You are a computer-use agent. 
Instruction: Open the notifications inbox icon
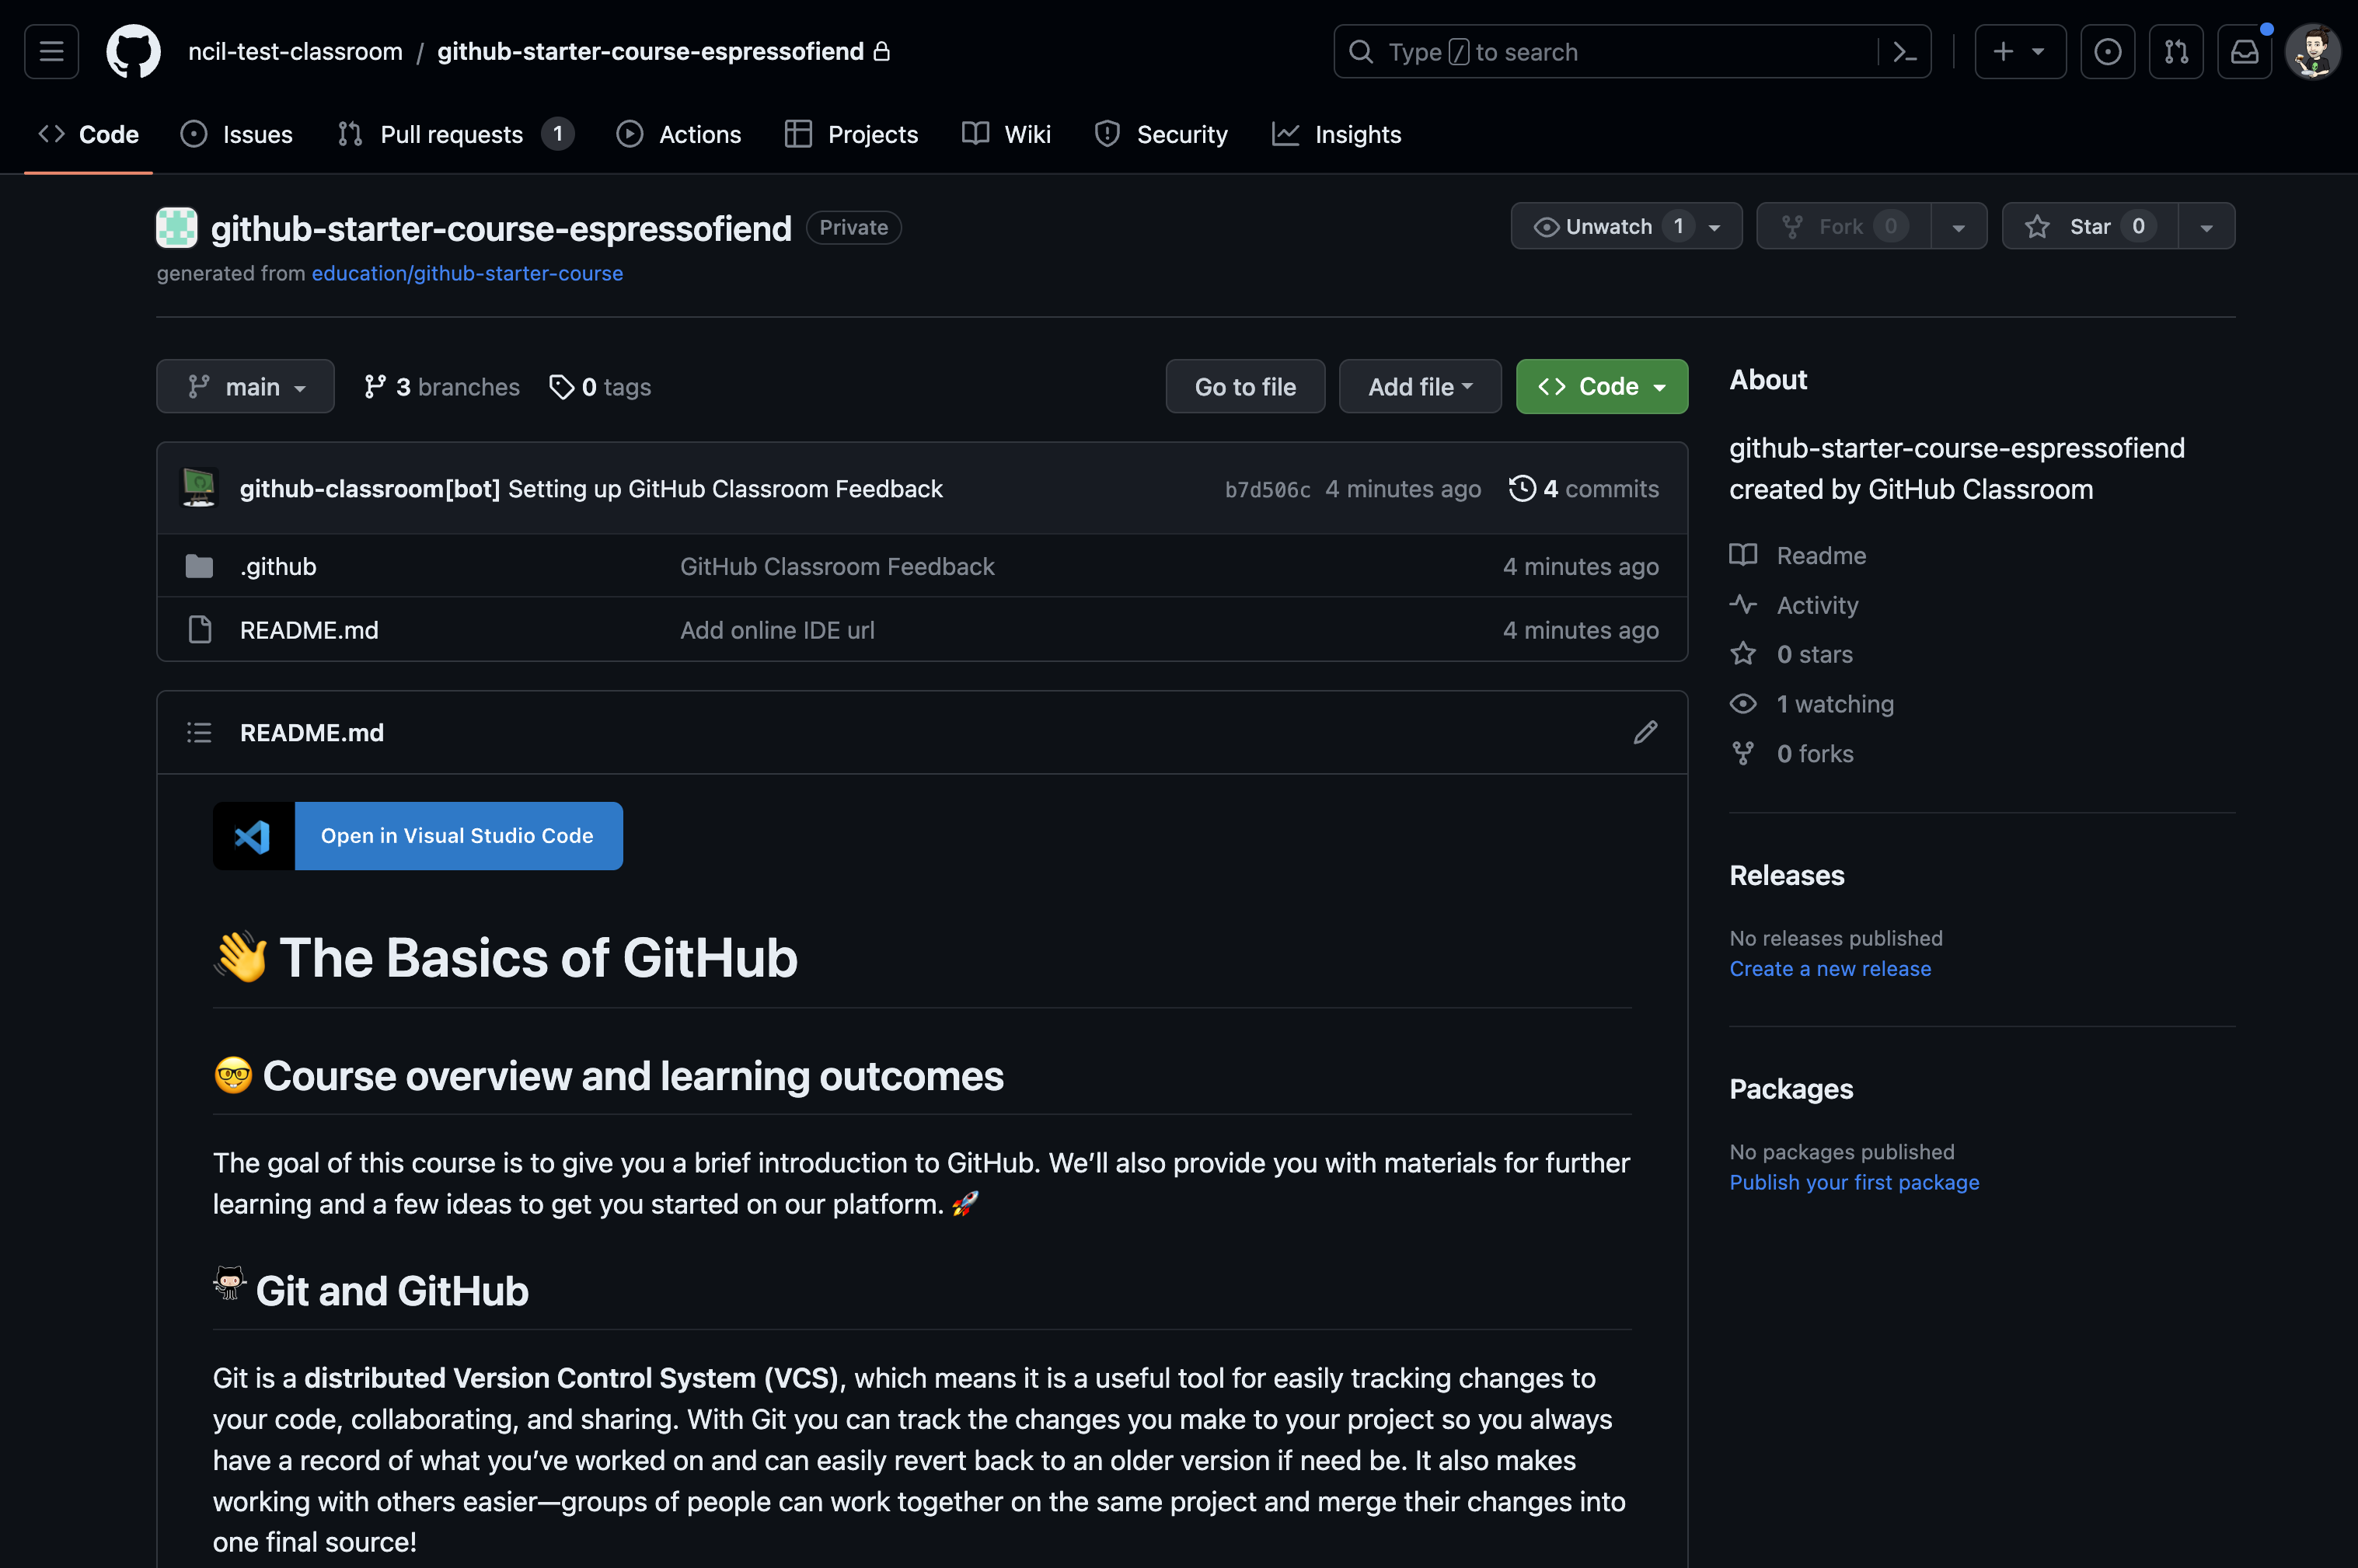(2244, 51)
